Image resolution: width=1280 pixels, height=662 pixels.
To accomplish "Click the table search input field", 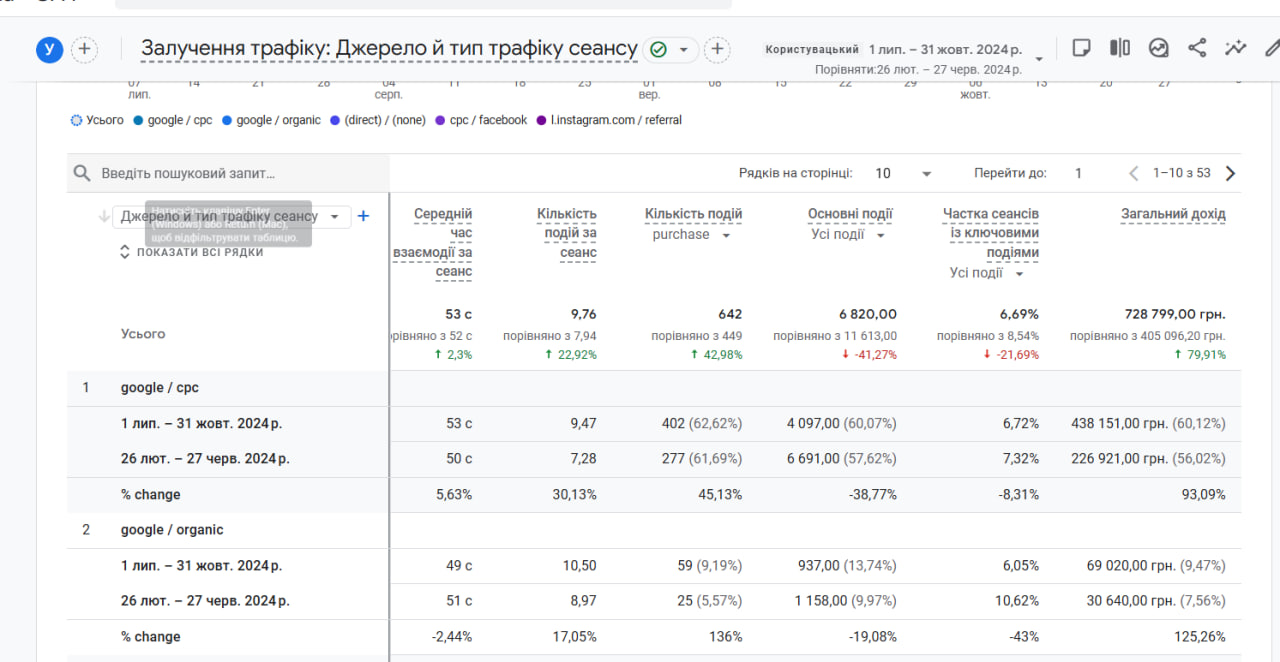I will point(230,173).
